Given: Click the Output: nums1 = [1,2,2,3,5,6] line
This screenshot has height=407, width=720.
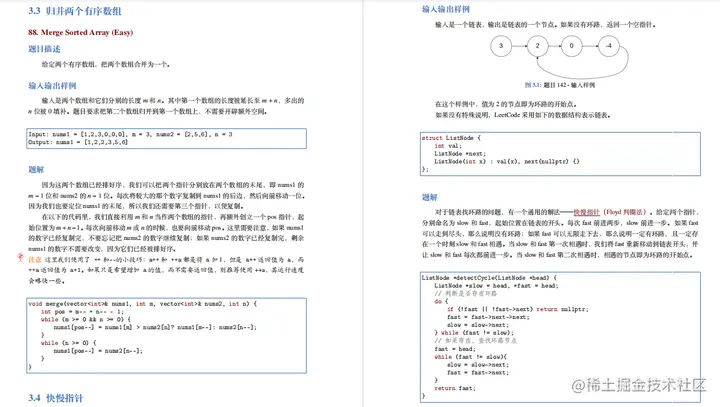Looking at the screenshot, I should point(78,142).
